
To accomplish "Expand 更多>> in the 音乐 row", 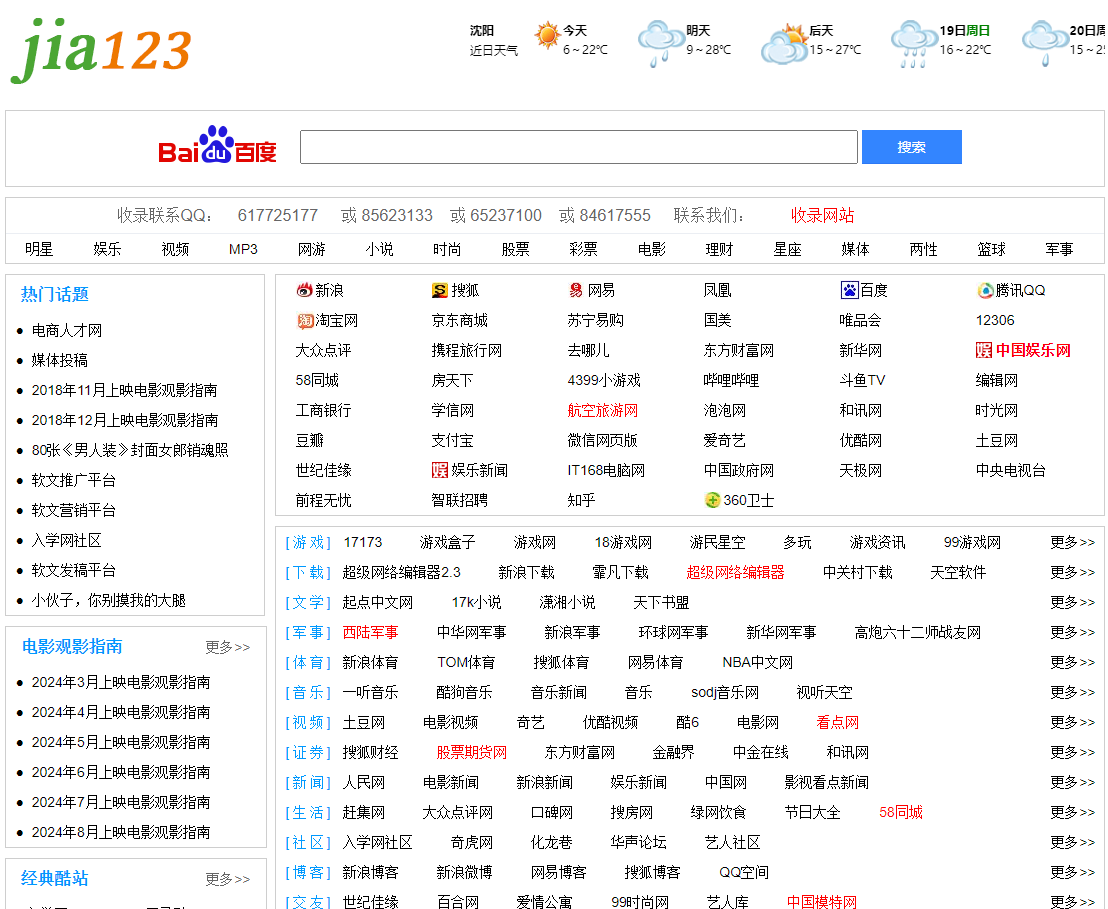I will coord(1073,693).
